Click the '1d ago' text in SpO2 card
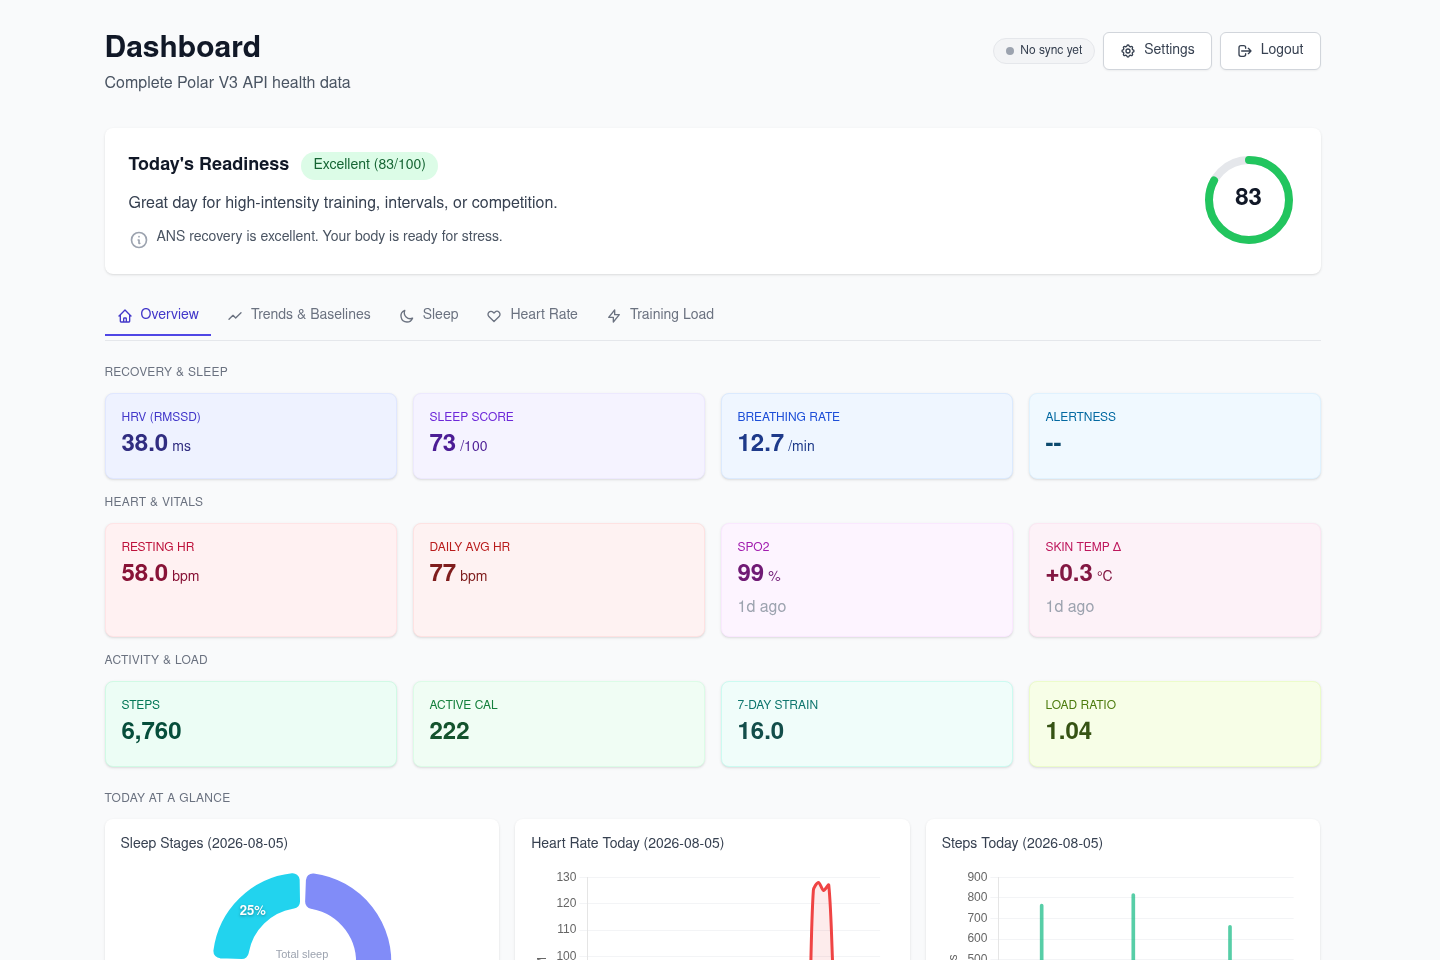This screenshot has height=960, width=1440. [762, 607]
